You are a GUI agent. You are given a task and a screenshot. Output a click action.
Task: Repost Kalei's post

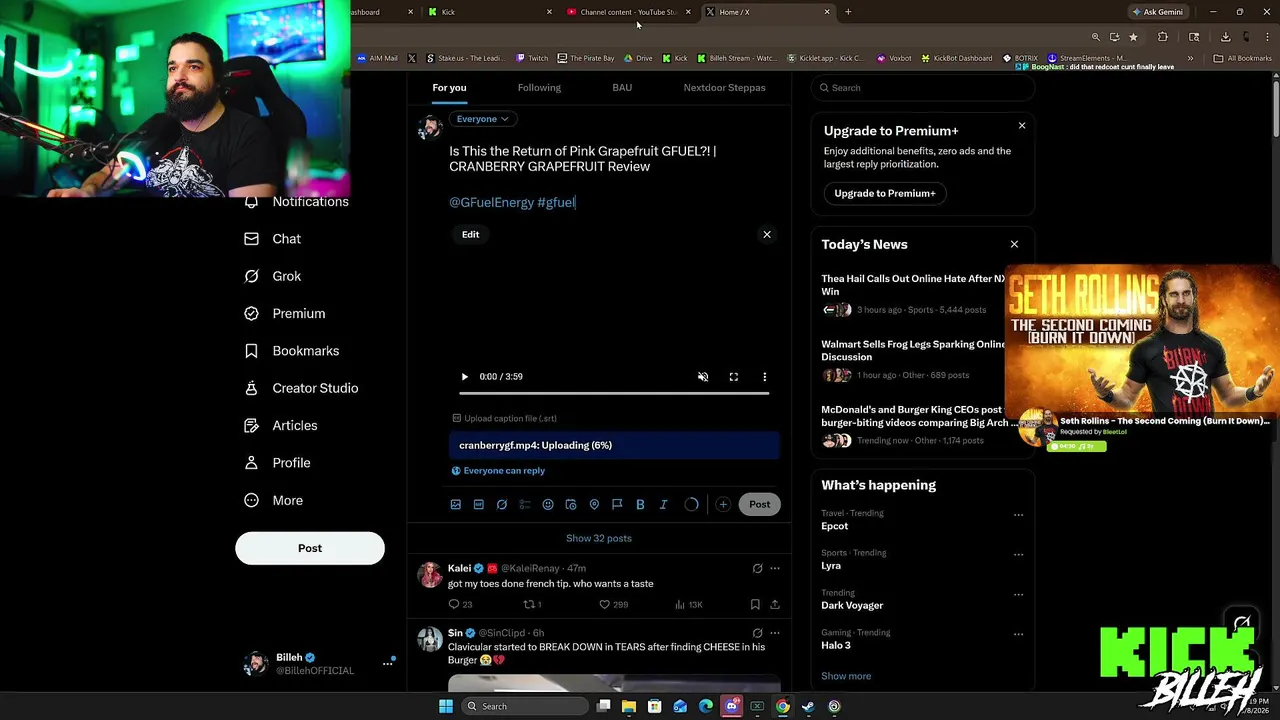point(533,605)
